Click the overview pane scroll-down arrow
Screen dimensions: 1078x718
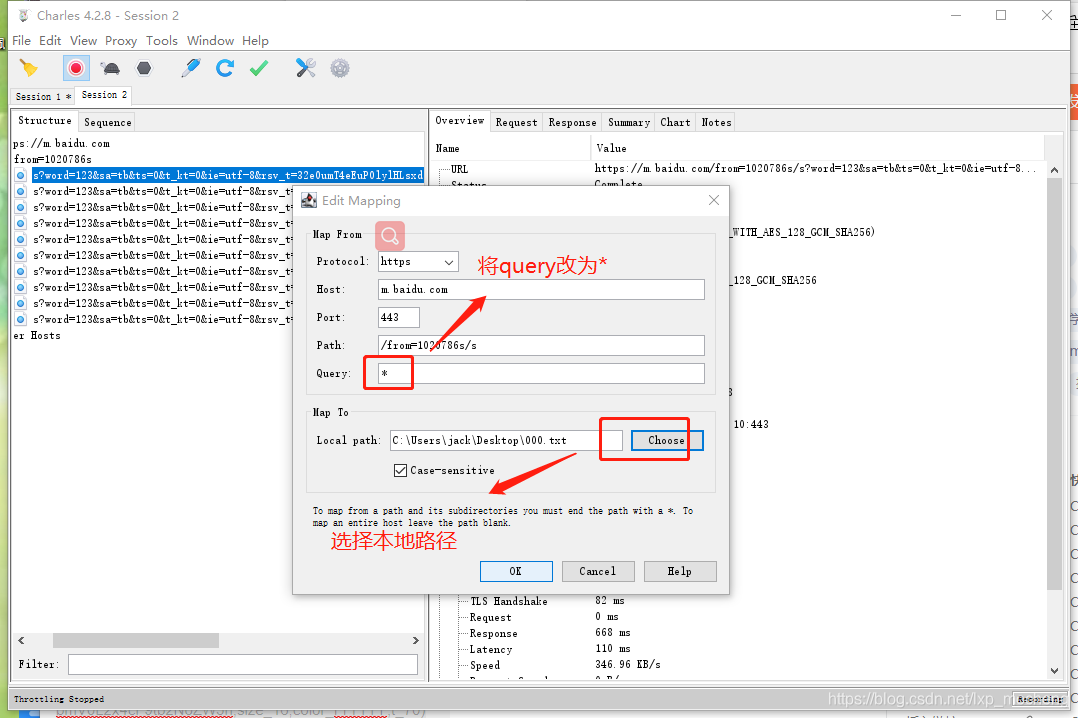1055,671
